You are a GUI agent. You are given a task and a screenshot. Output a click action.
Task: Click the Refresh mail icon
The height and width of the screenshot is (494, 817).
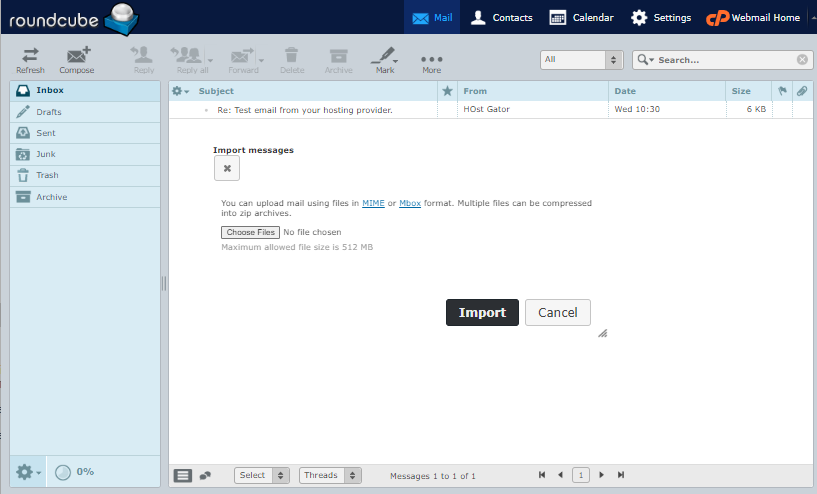pos(30,60)
